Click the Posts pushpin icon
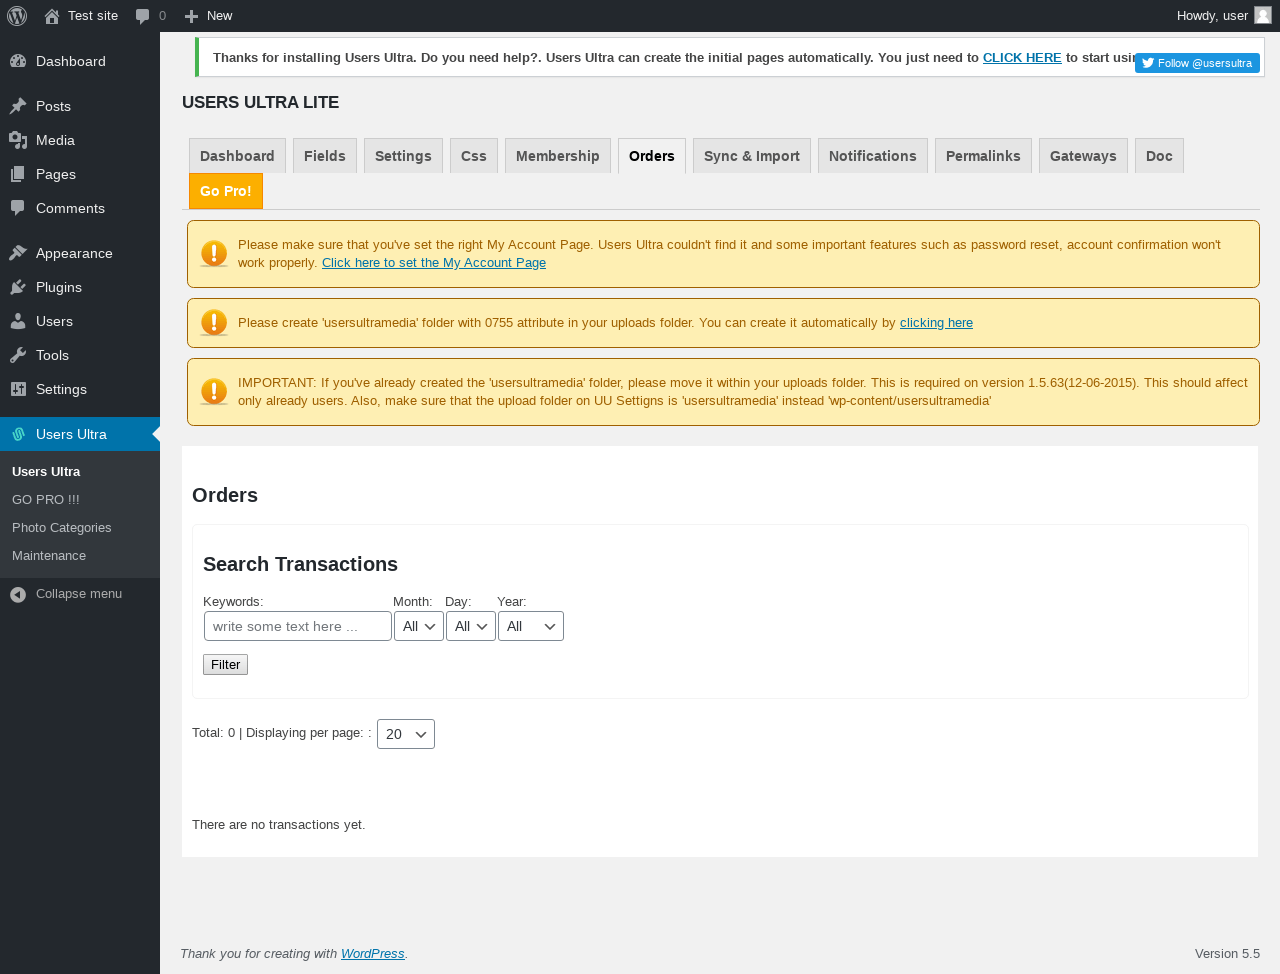 18,106
